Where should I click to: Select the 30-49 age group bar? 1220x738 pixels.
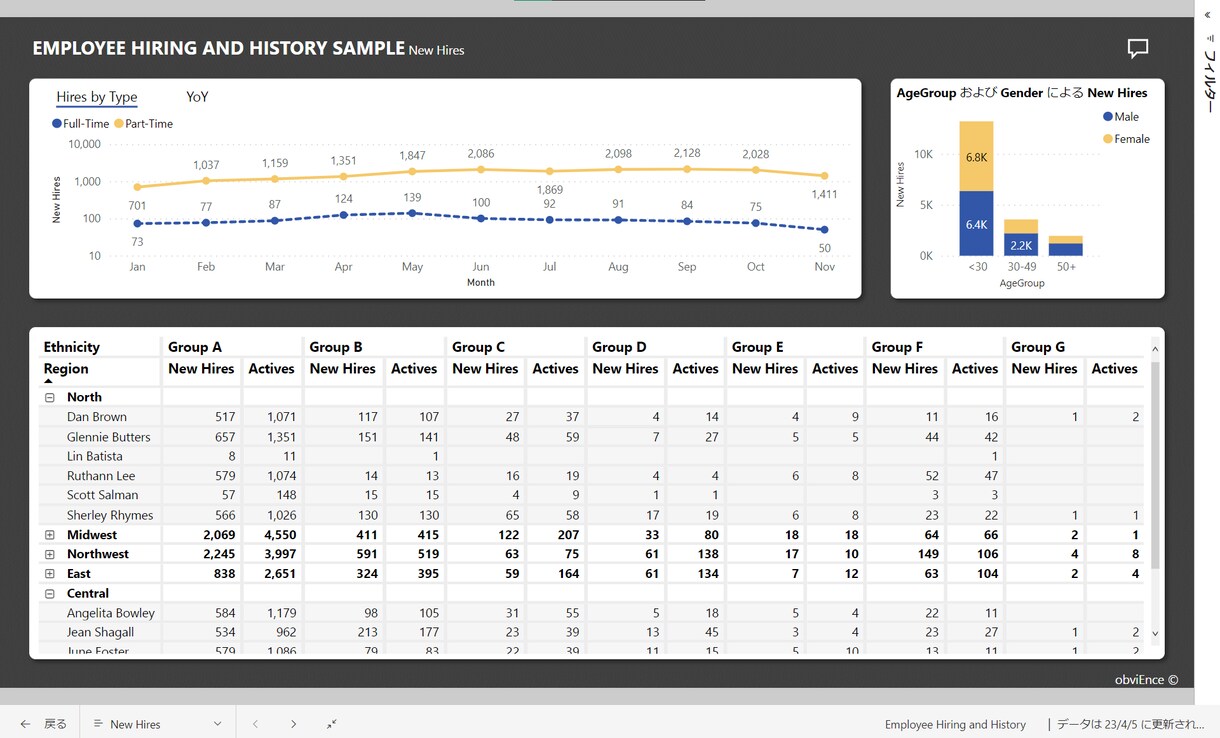1021,238
